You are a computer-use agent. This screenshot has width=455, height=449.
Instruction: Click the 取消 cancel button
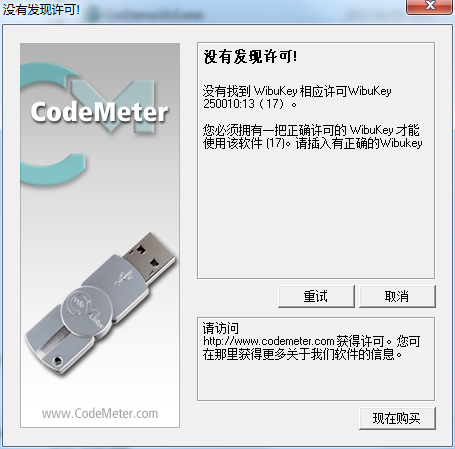[397, 296]
